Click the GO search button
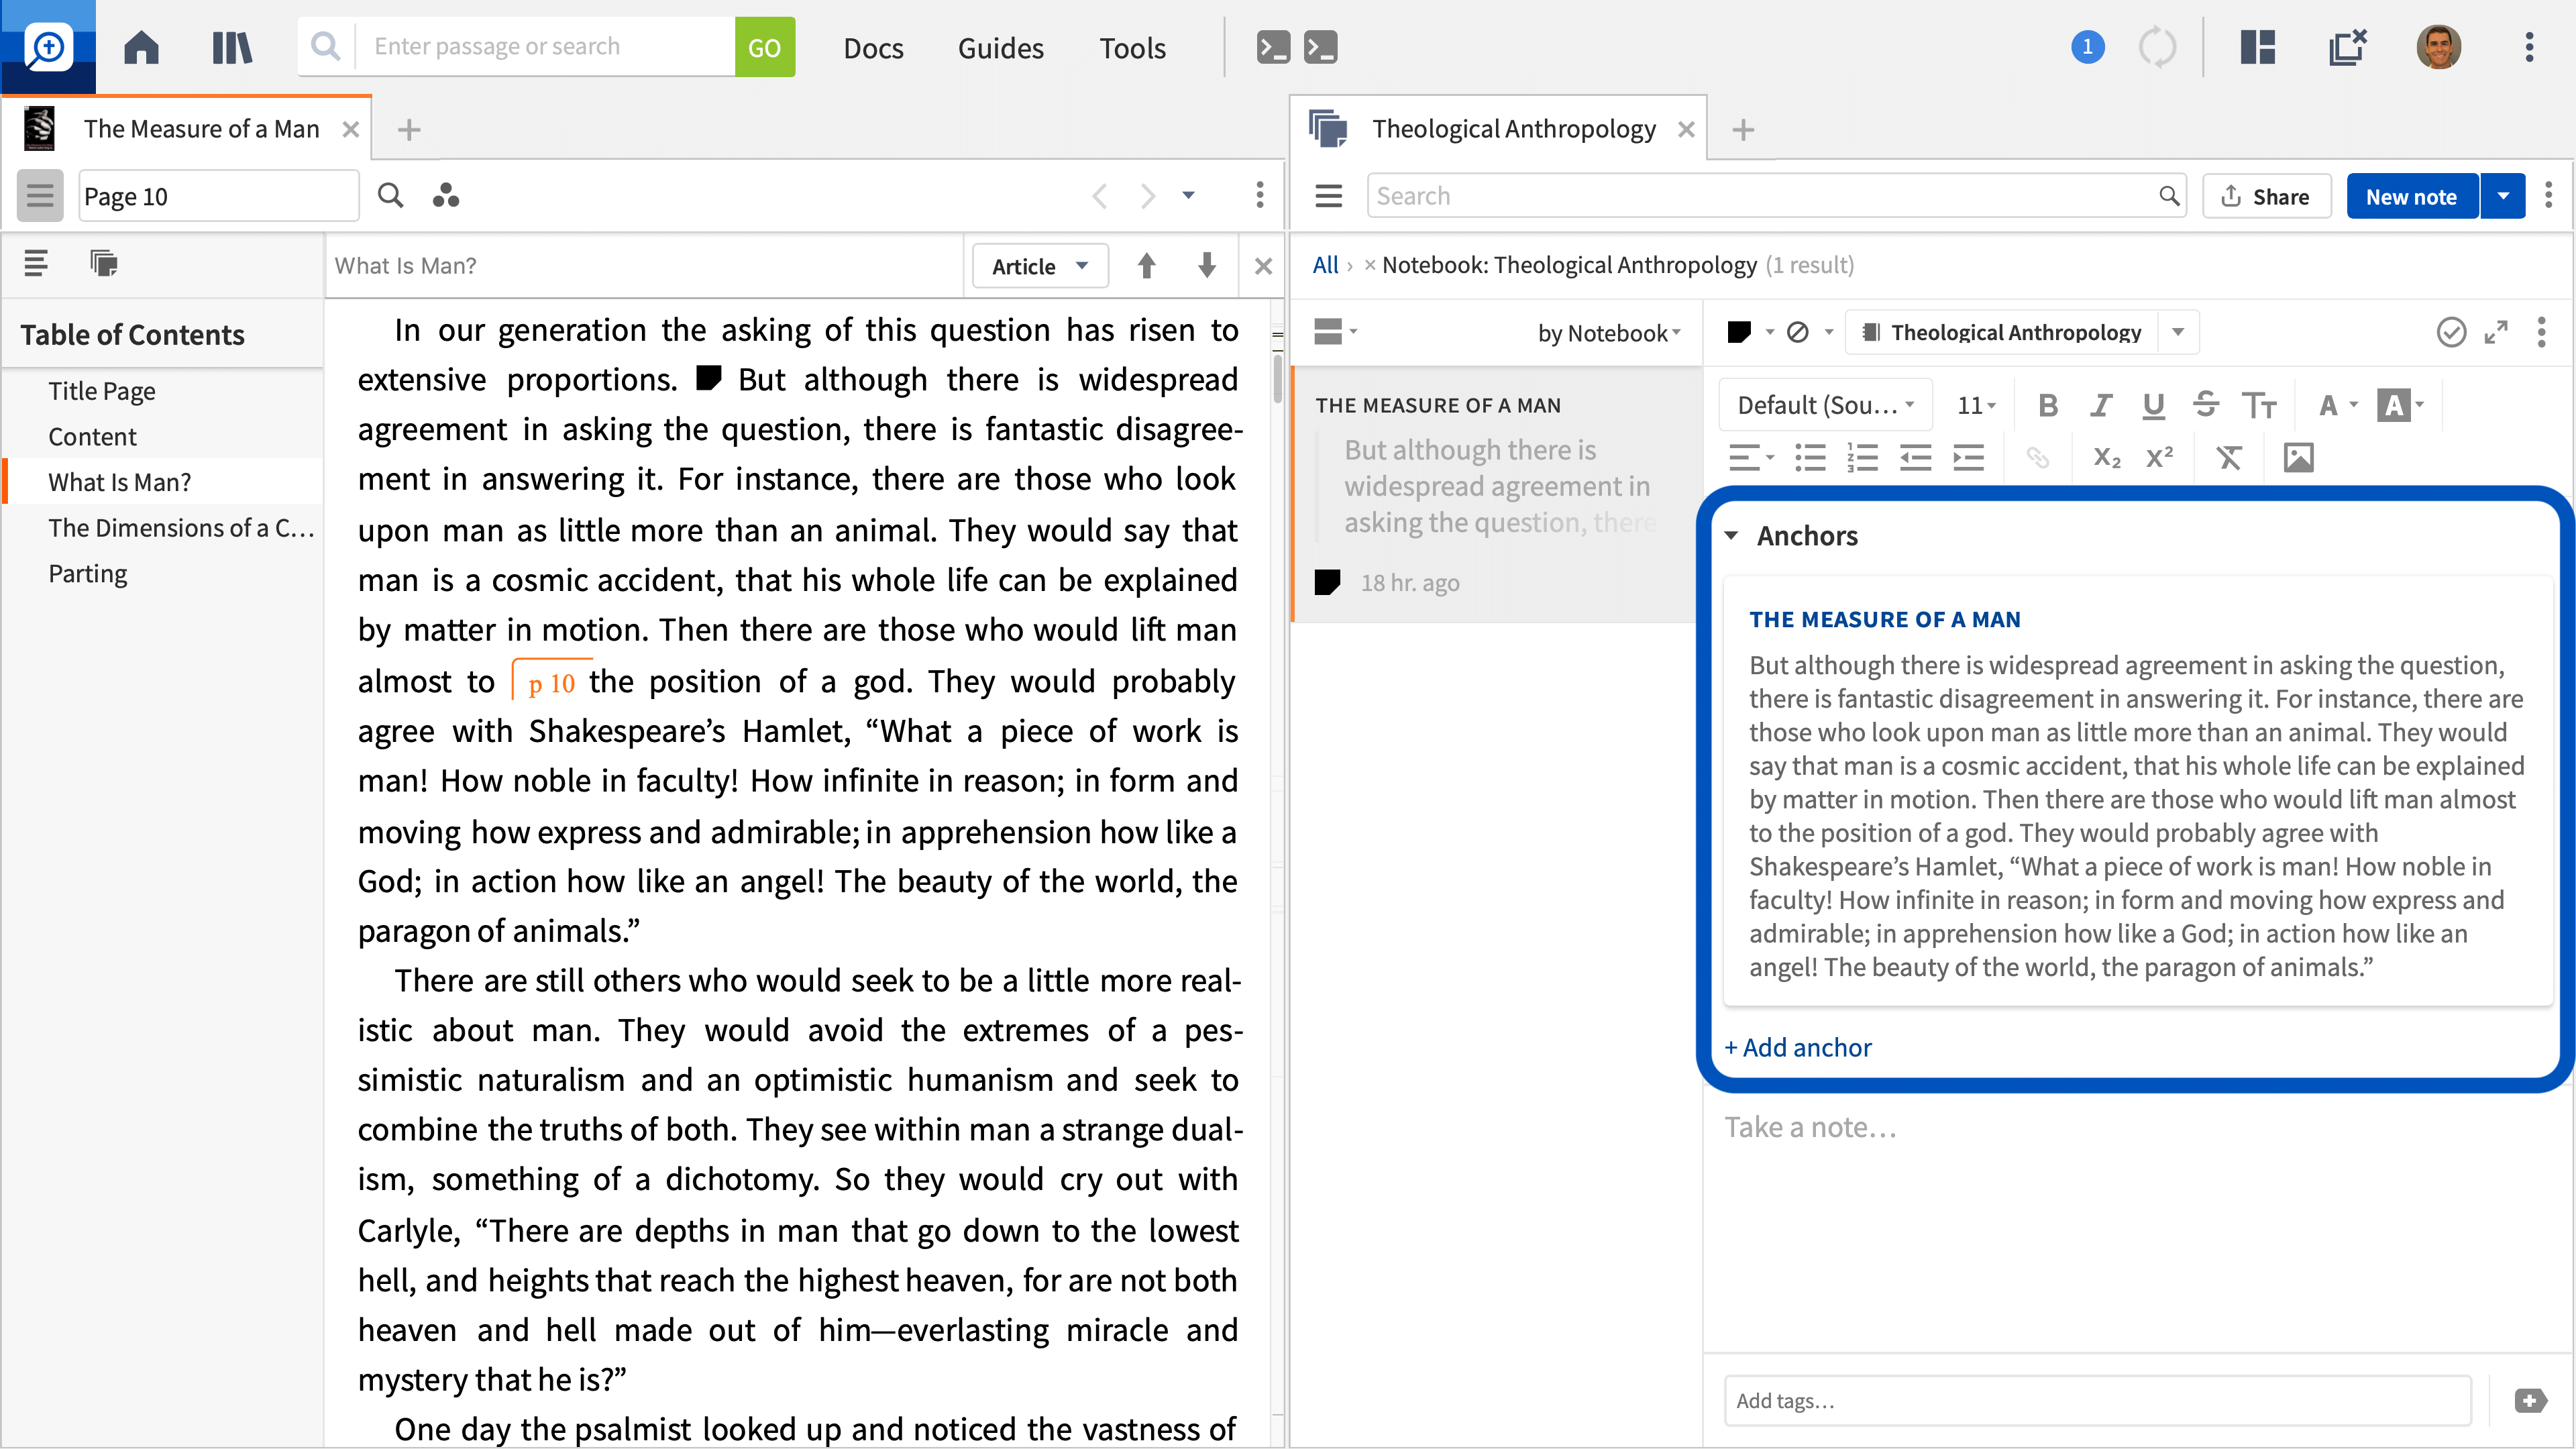 pos(764,47)
